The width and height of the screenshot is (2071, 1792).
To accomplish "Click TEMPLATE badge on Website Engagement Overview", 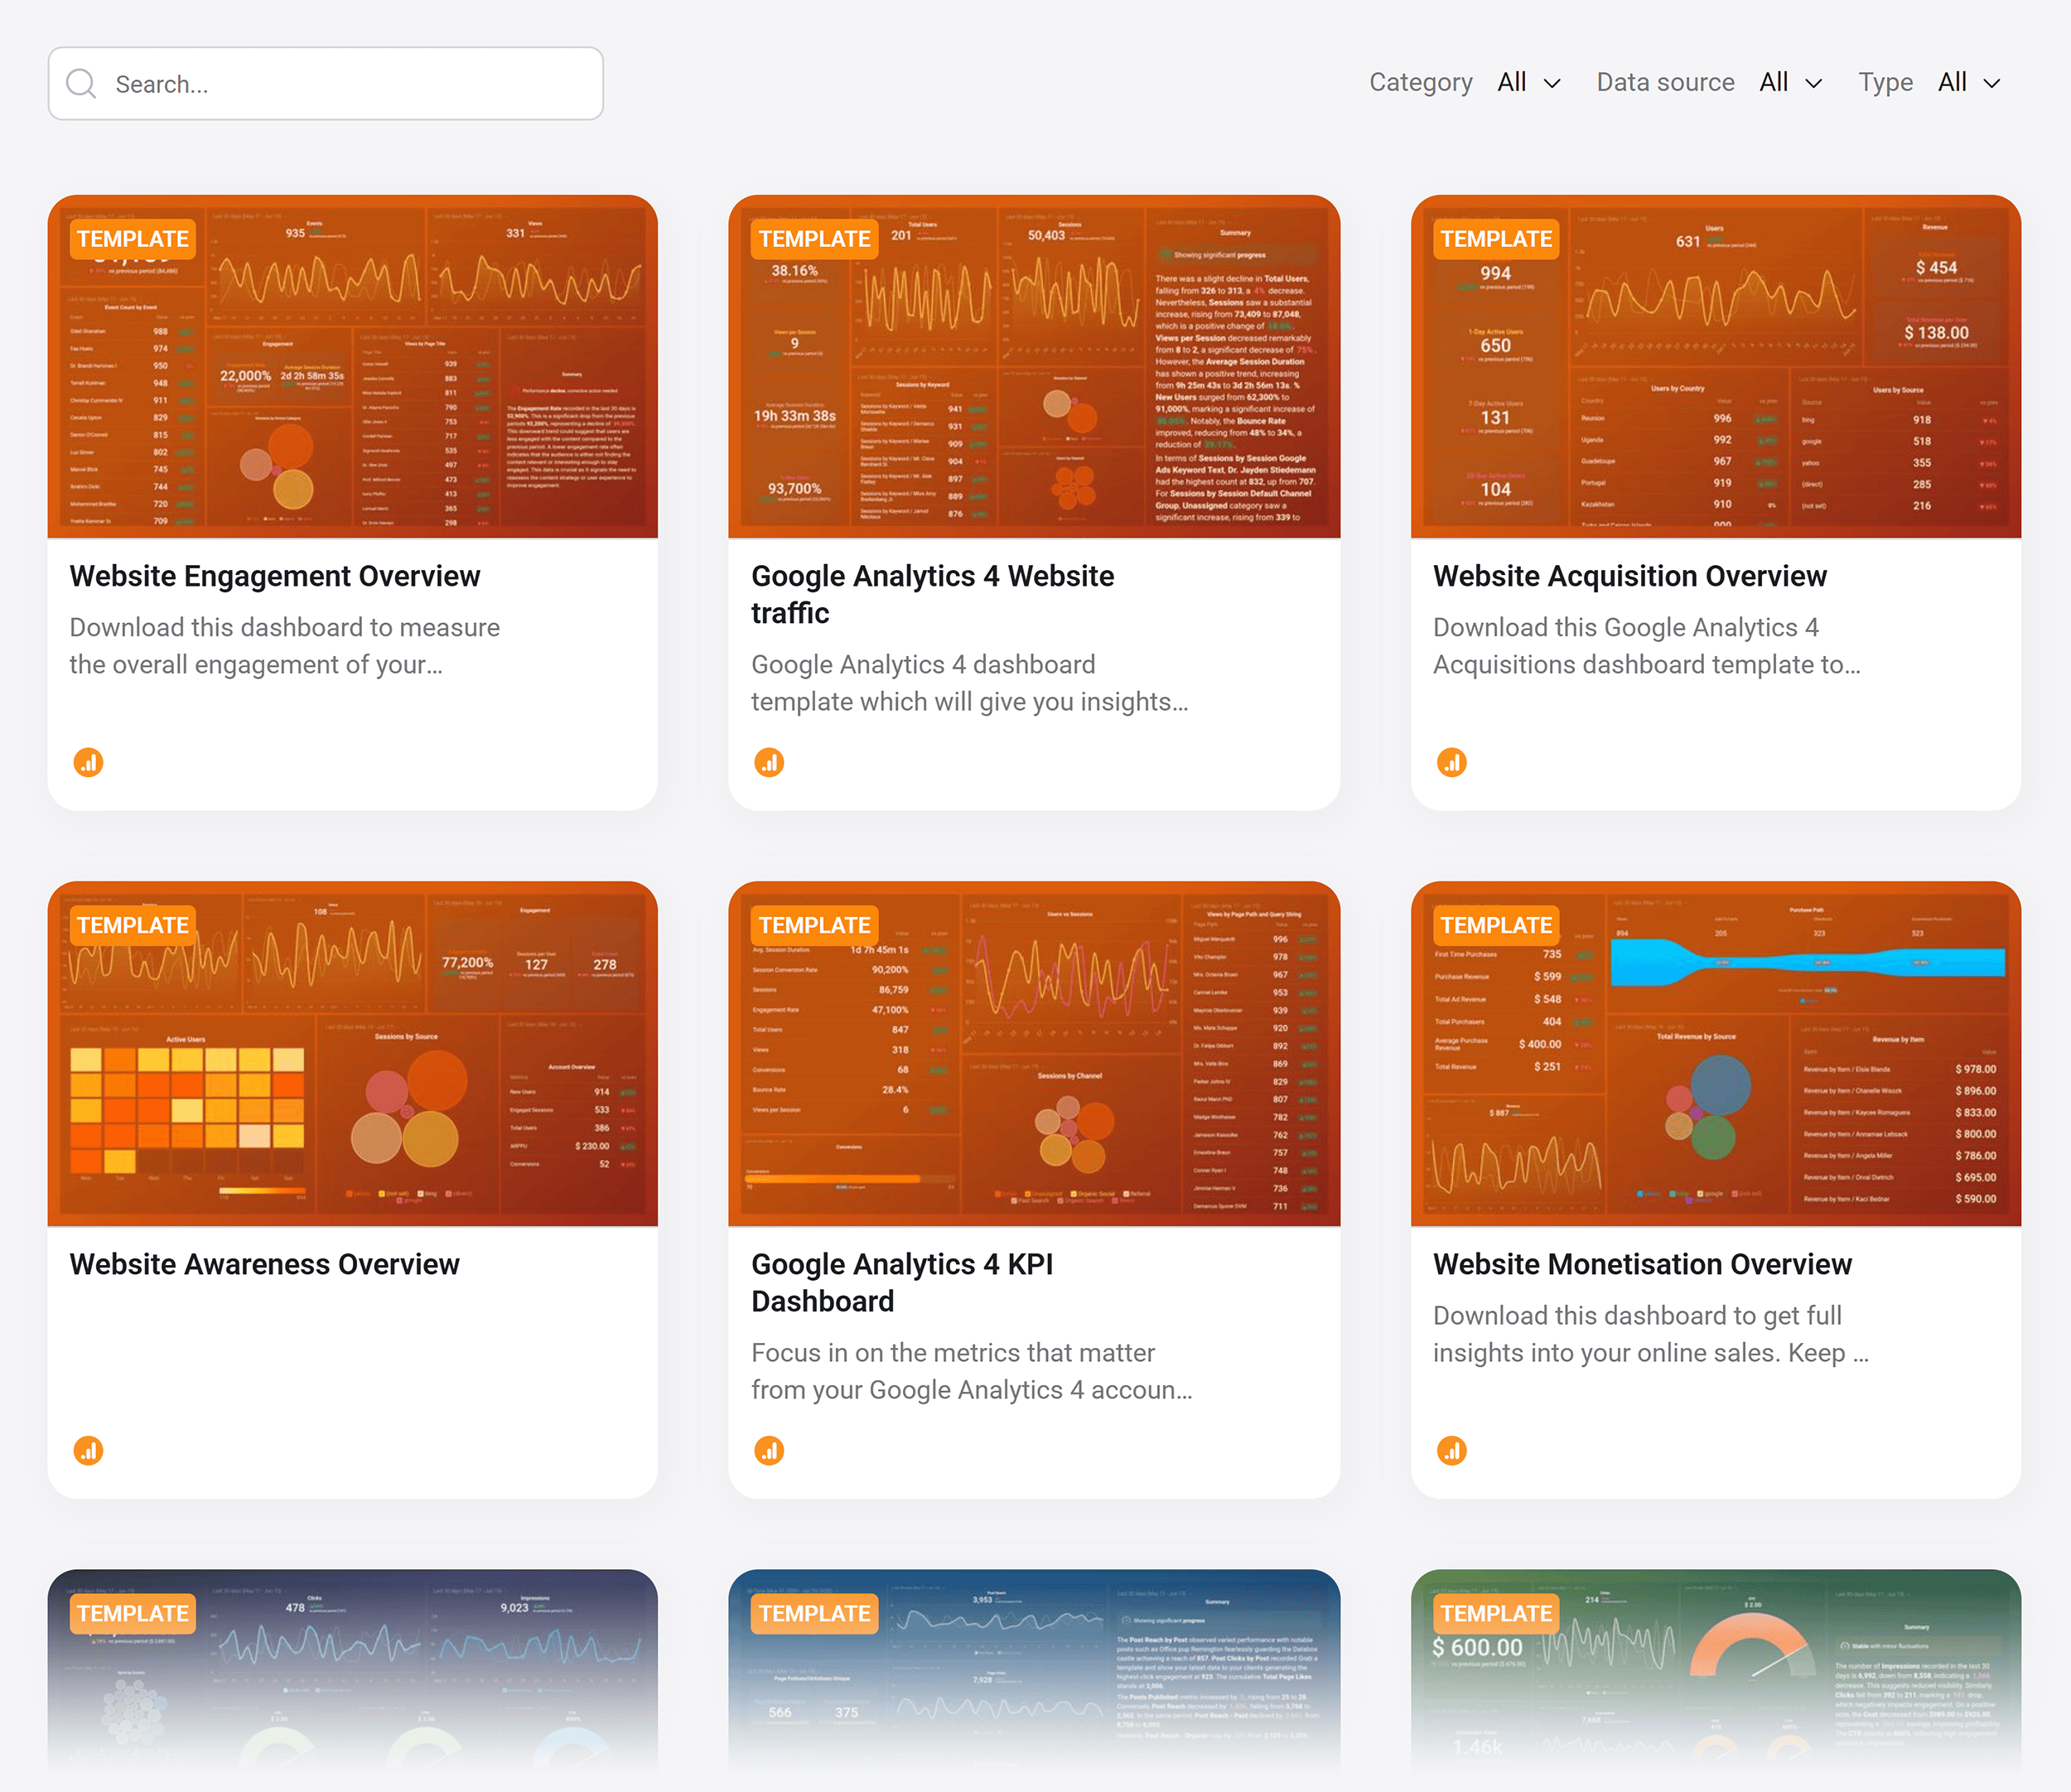I will [133, 239].
